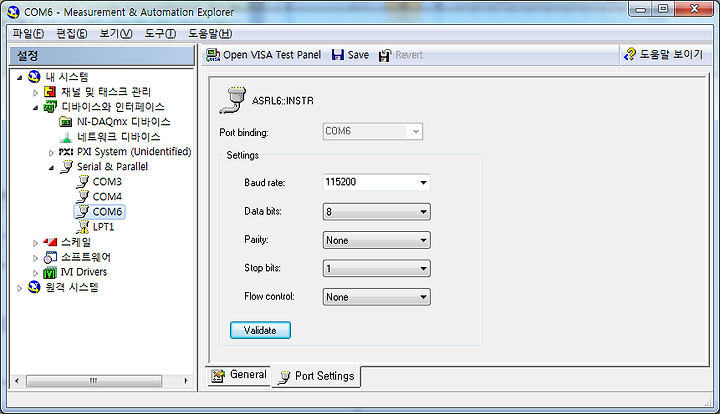Click the Serial & Parallel connector icon
The image size is (720, 414).
click(x=66, y=167)
